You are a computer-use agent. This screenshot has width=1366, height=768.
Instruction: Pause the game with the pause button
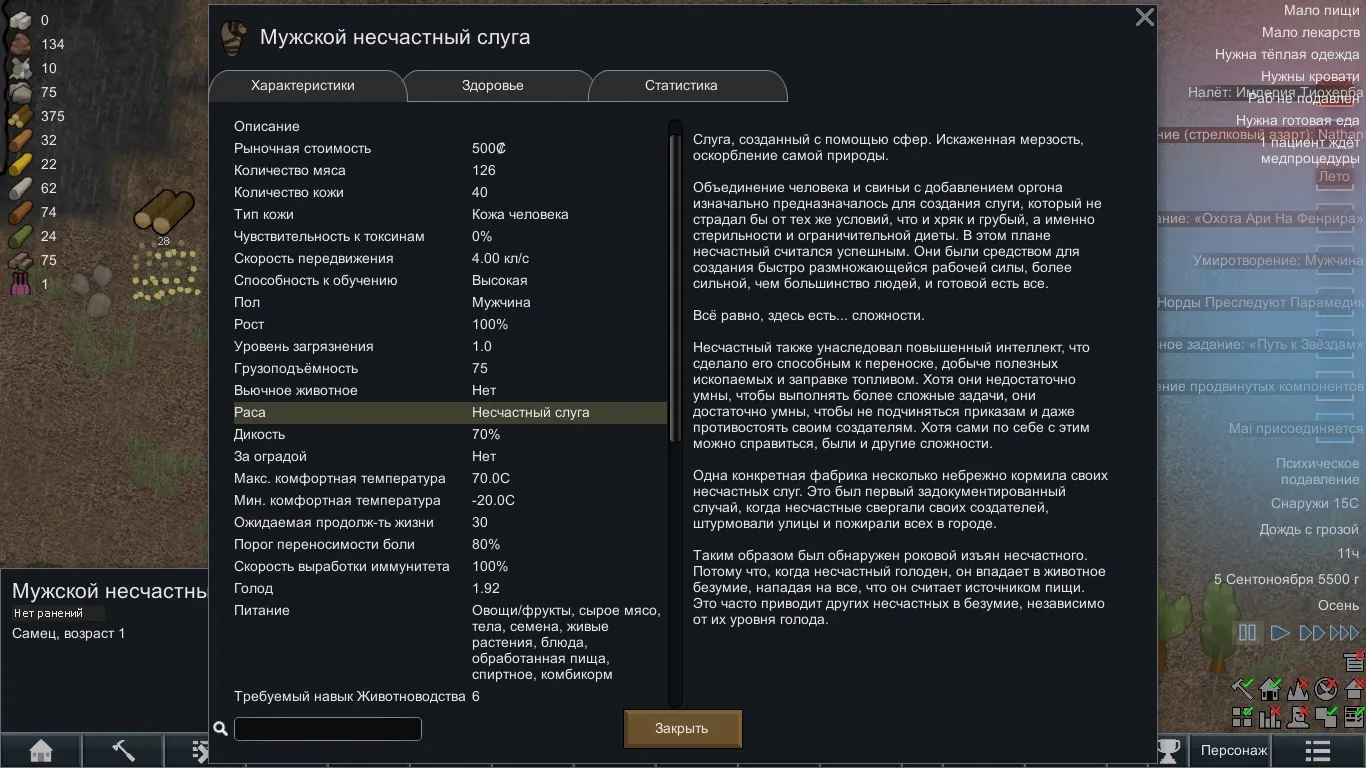tap(1247, 633)
